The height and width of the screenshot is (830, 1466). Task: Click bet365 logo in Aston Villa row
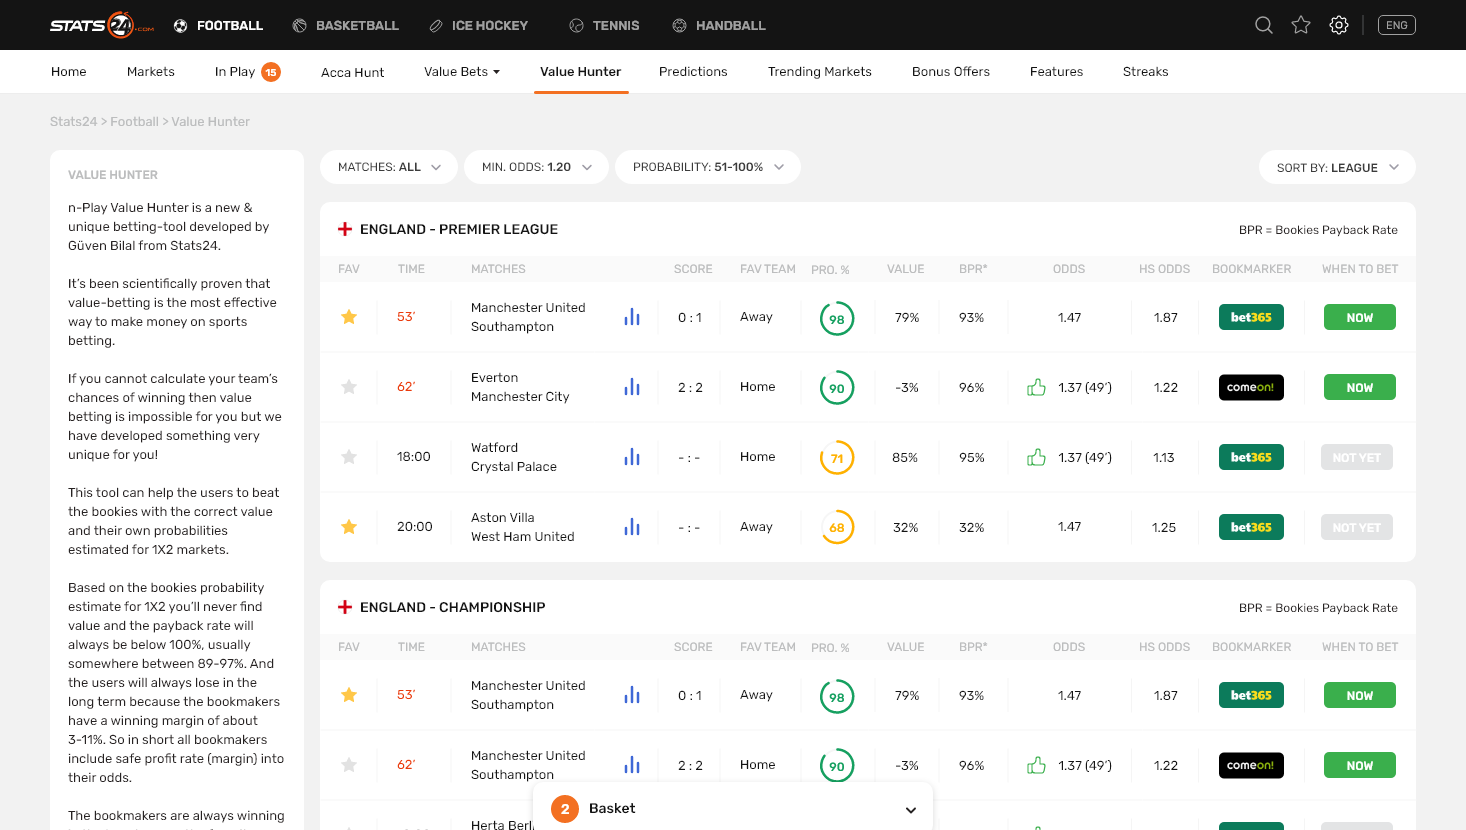(1251, 527)
